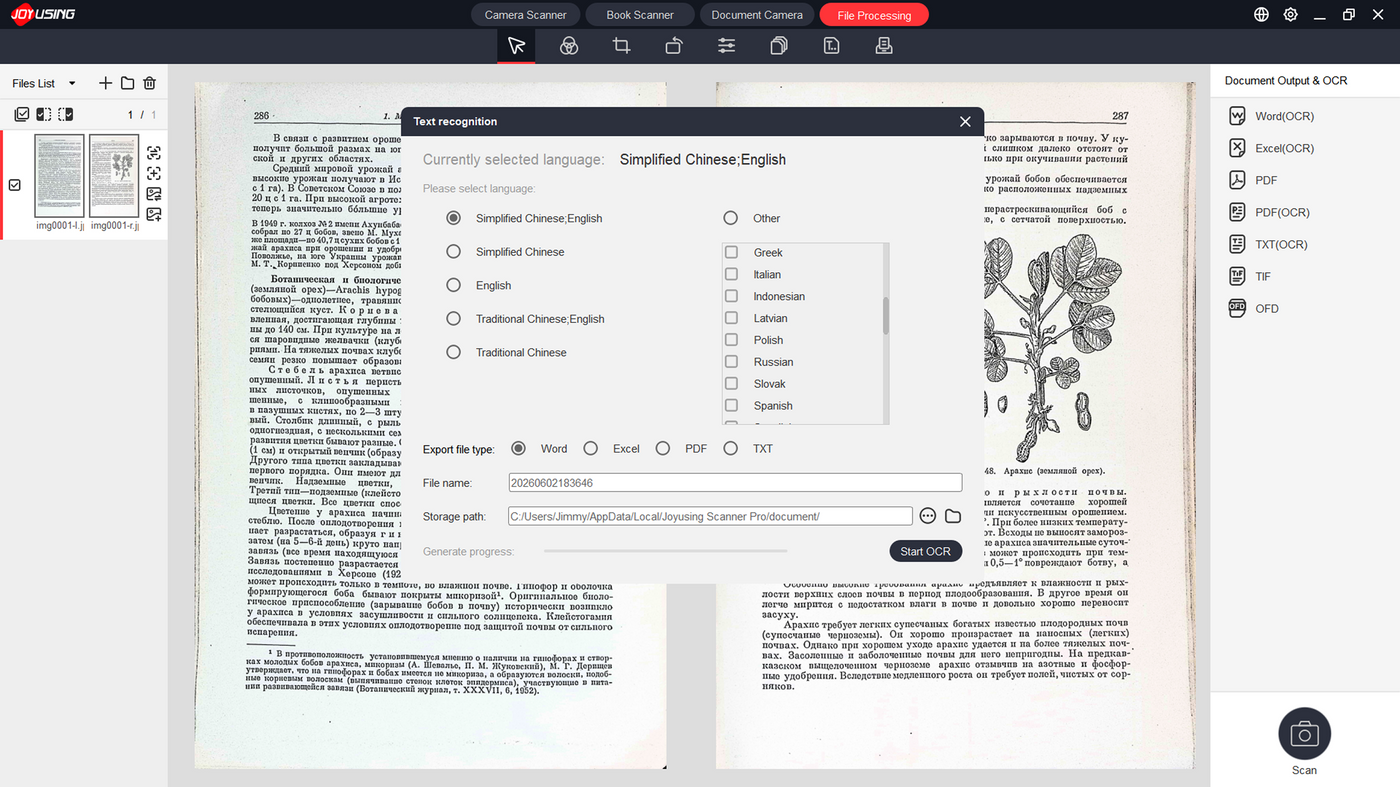Export as PDF in Document Output panel
Viewport: 1400px width, 787px height.
1253,180
